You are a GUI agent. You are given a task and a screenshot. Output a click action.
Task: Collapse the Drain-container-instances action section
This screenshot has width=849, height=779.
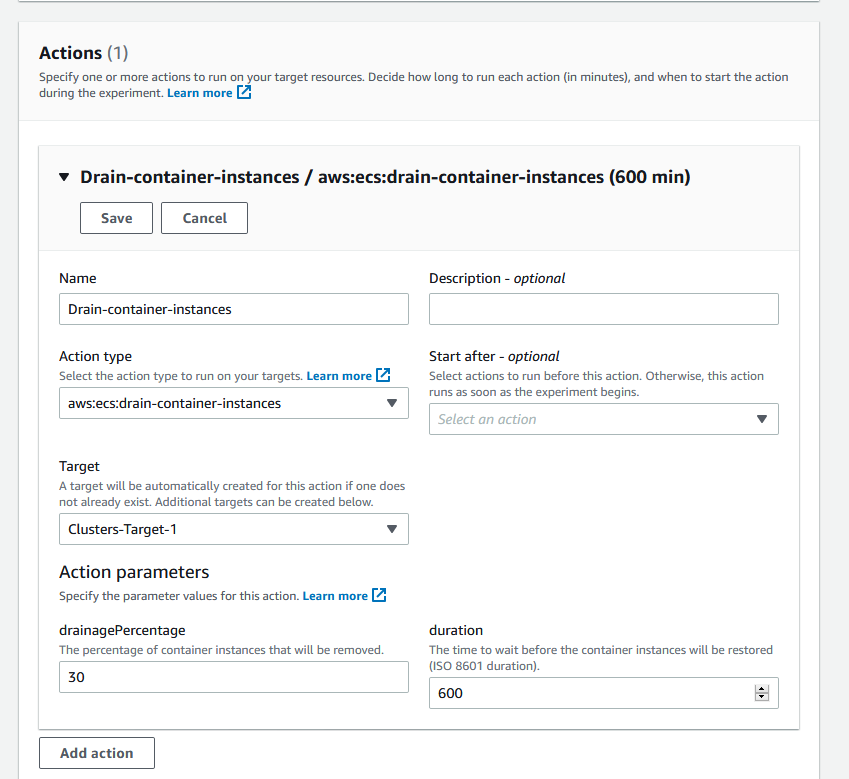pyautogui.click(x=65, y=177)
